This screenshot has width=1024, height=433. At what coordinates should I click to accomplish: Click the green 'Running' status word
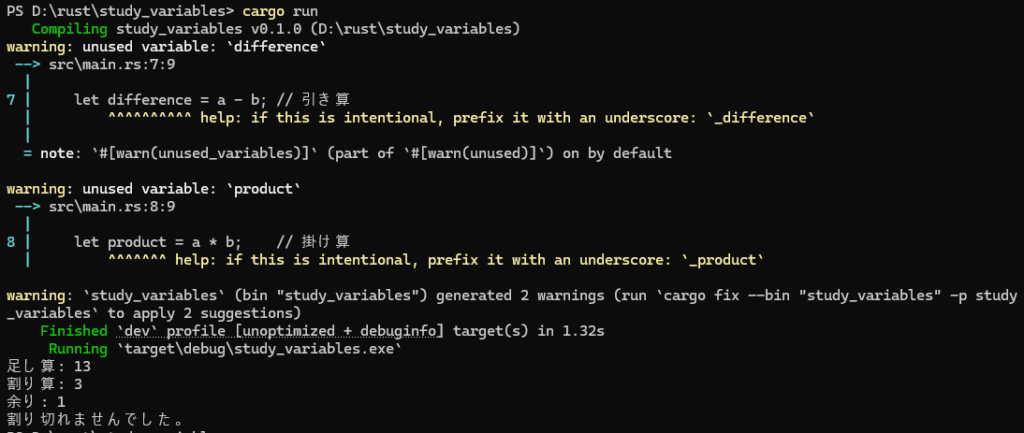pos(78,349)
